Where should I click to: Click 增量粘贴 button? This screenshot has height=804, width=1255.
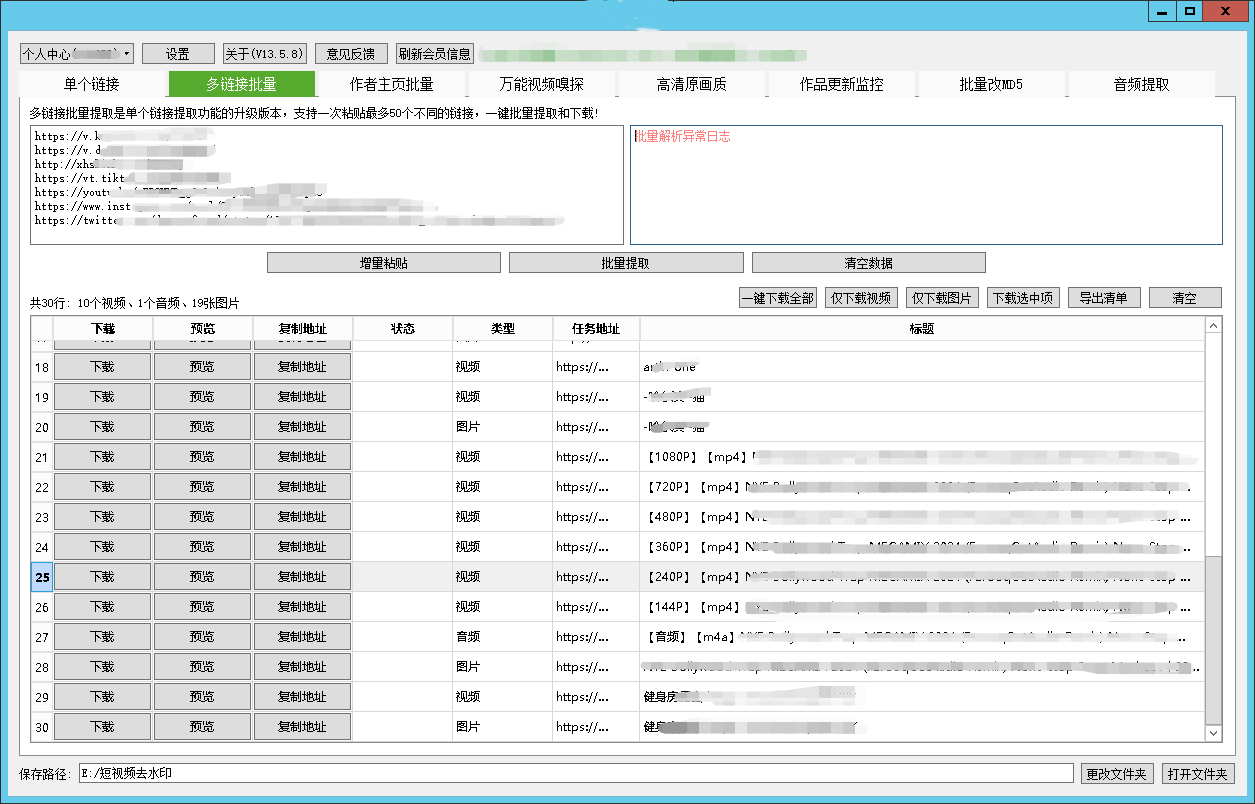click(x=383, y=263)
